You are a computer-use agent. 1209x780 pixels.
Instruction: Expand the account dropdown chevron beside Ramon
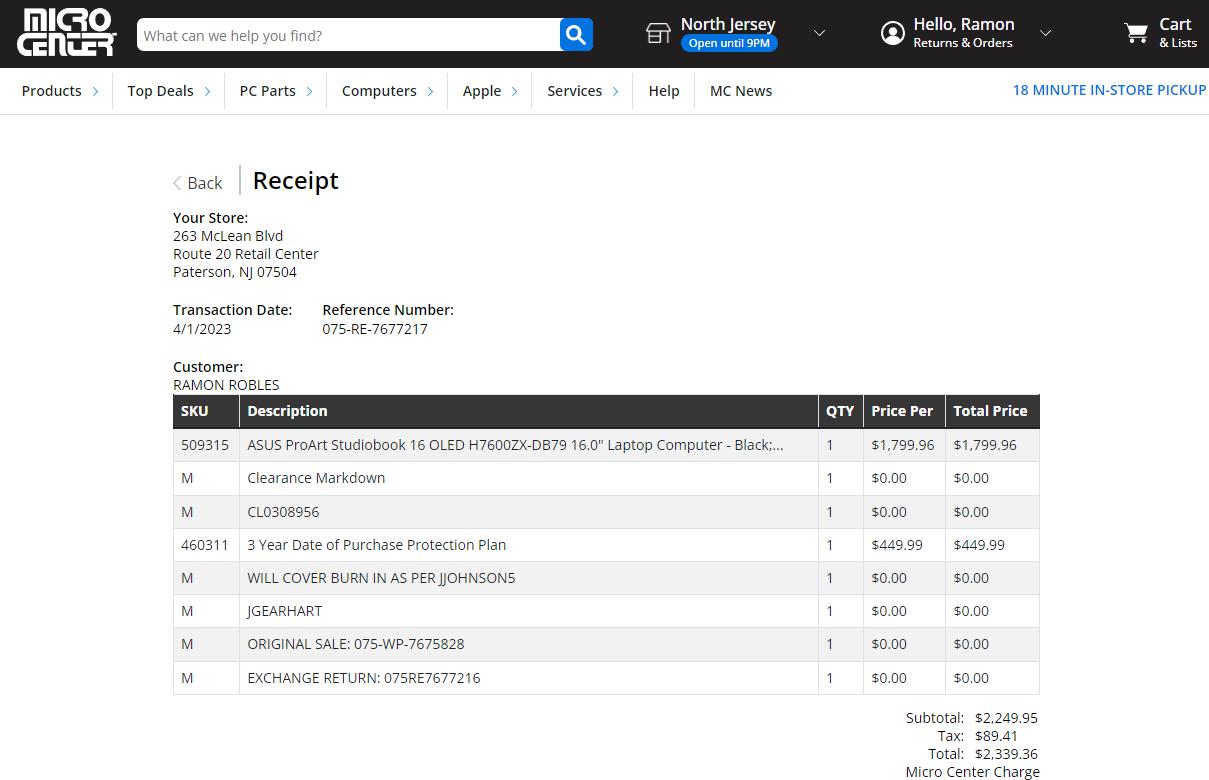[1045, 33]
